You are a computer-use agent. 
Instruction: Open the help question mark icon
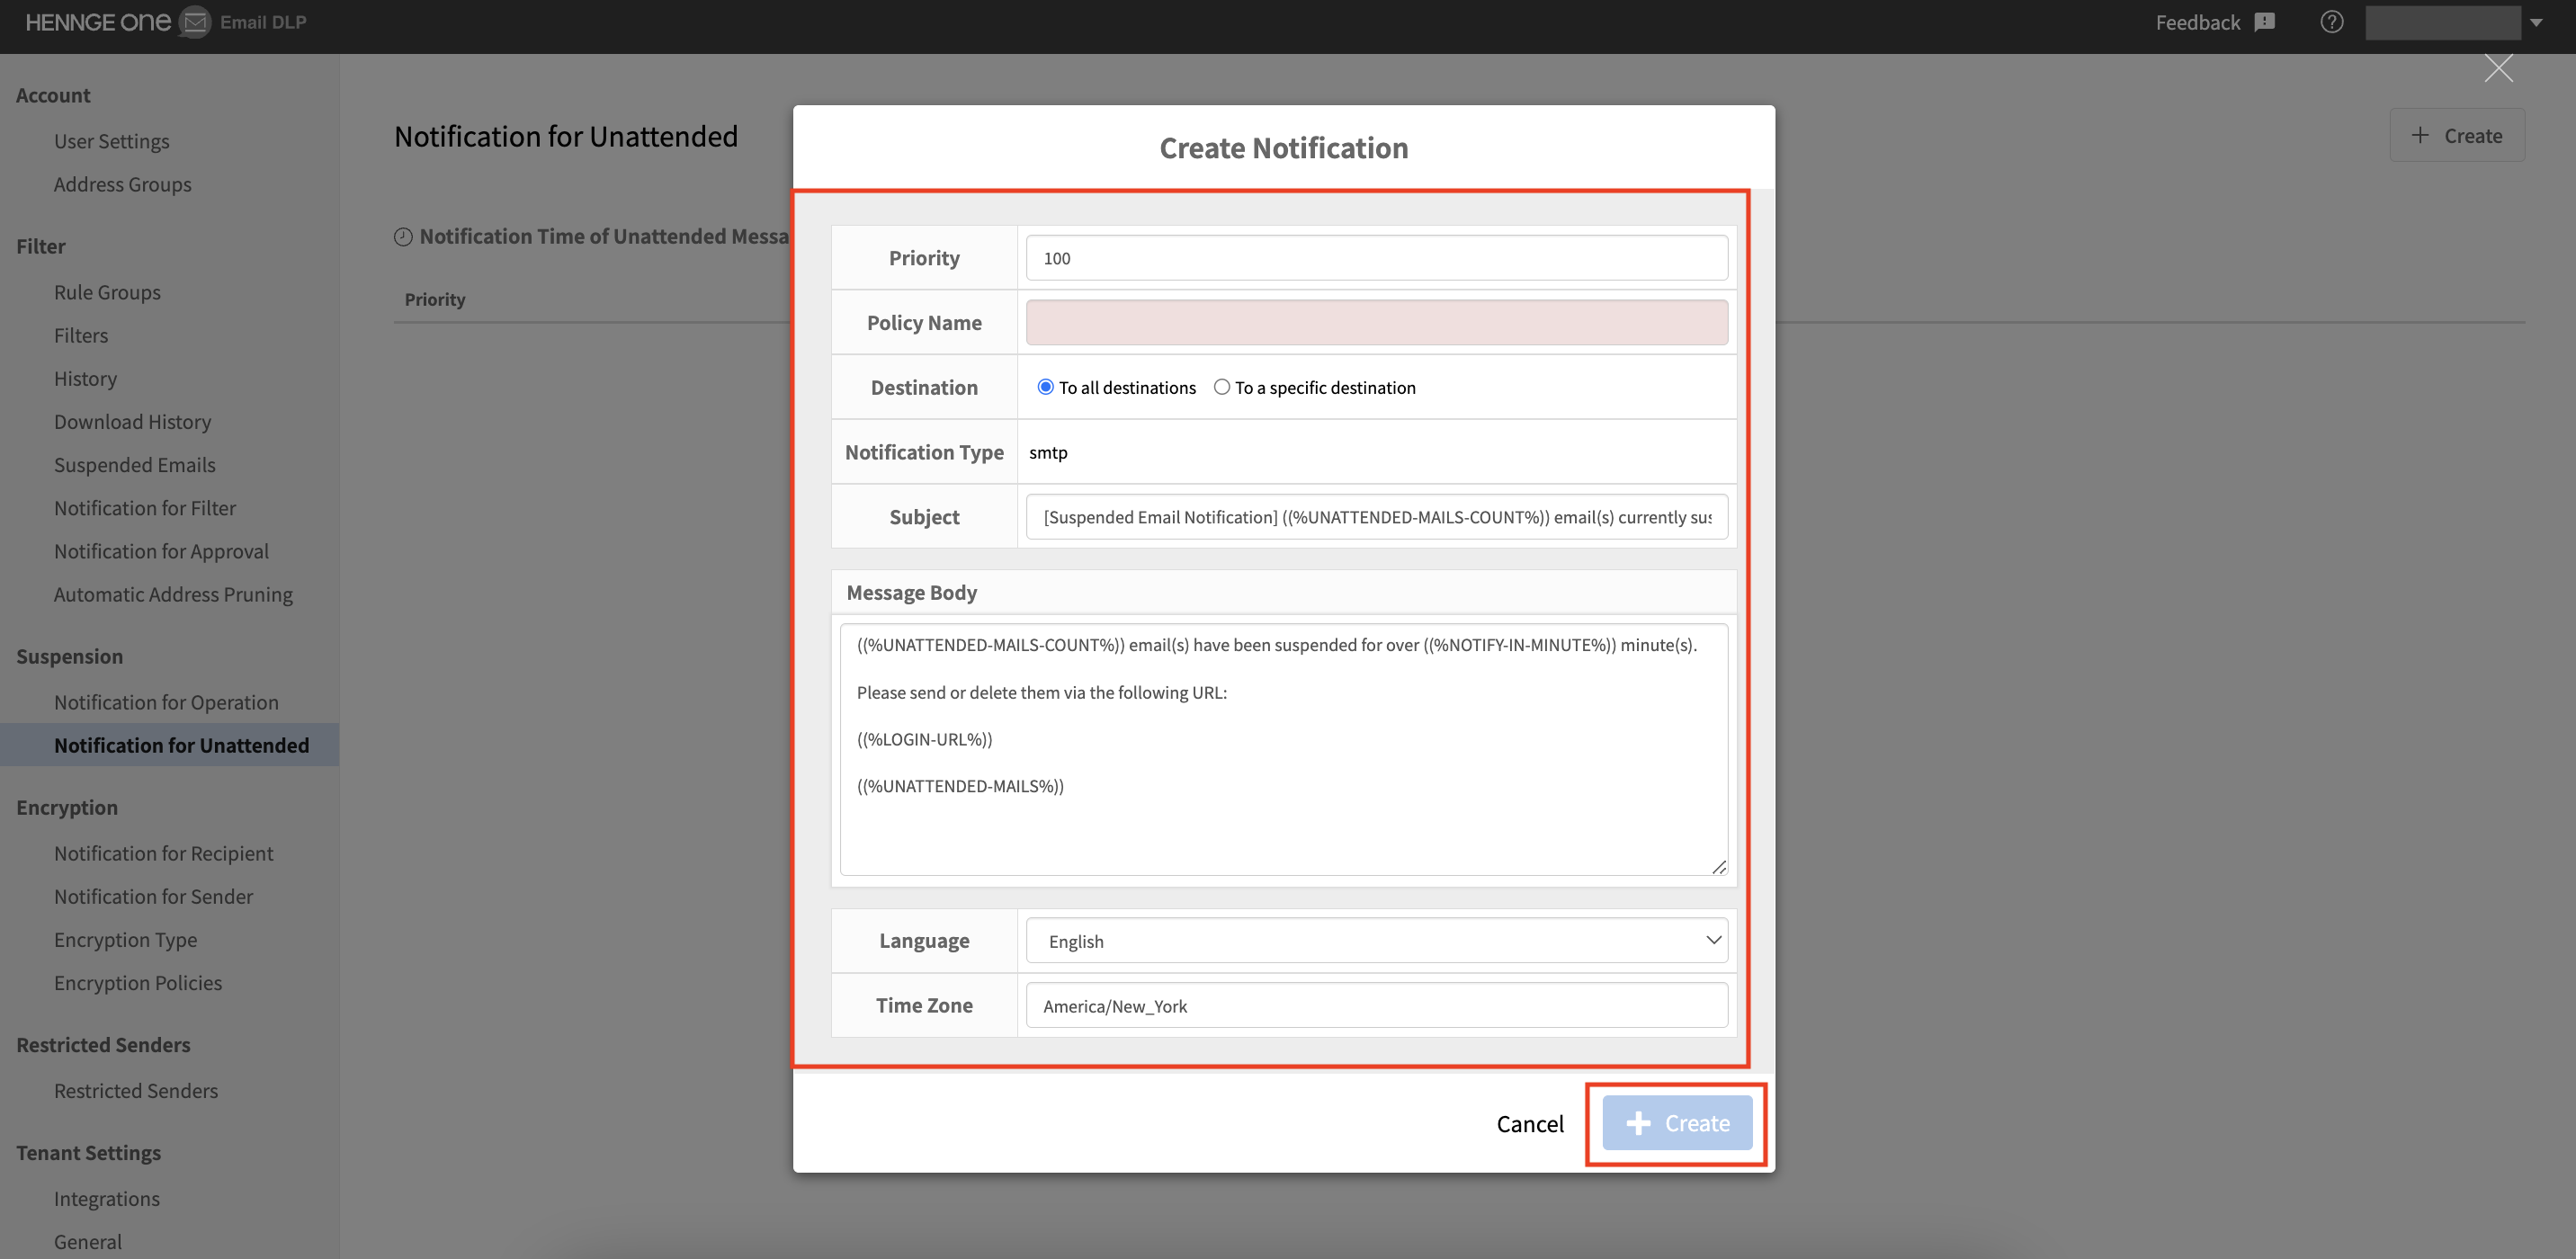2332,21
